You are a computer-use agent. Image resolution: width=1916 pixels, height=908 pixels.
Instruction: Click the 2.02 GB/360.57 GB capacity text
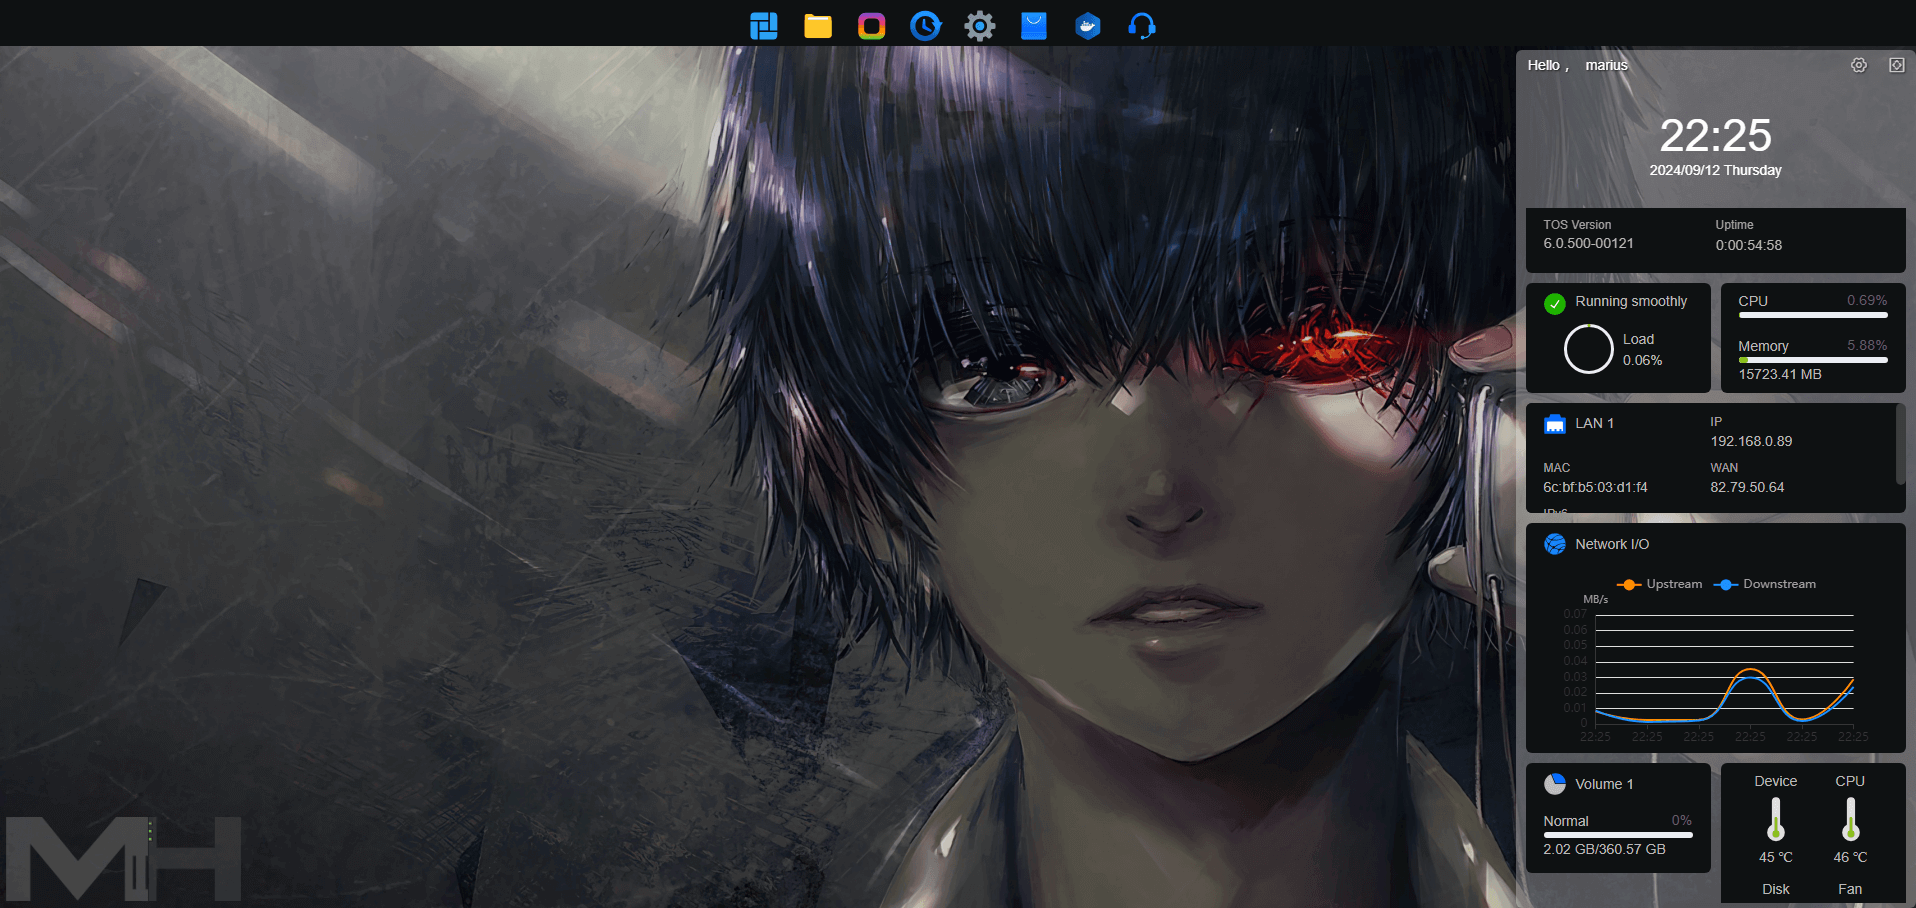click(x=1604, y=849)
